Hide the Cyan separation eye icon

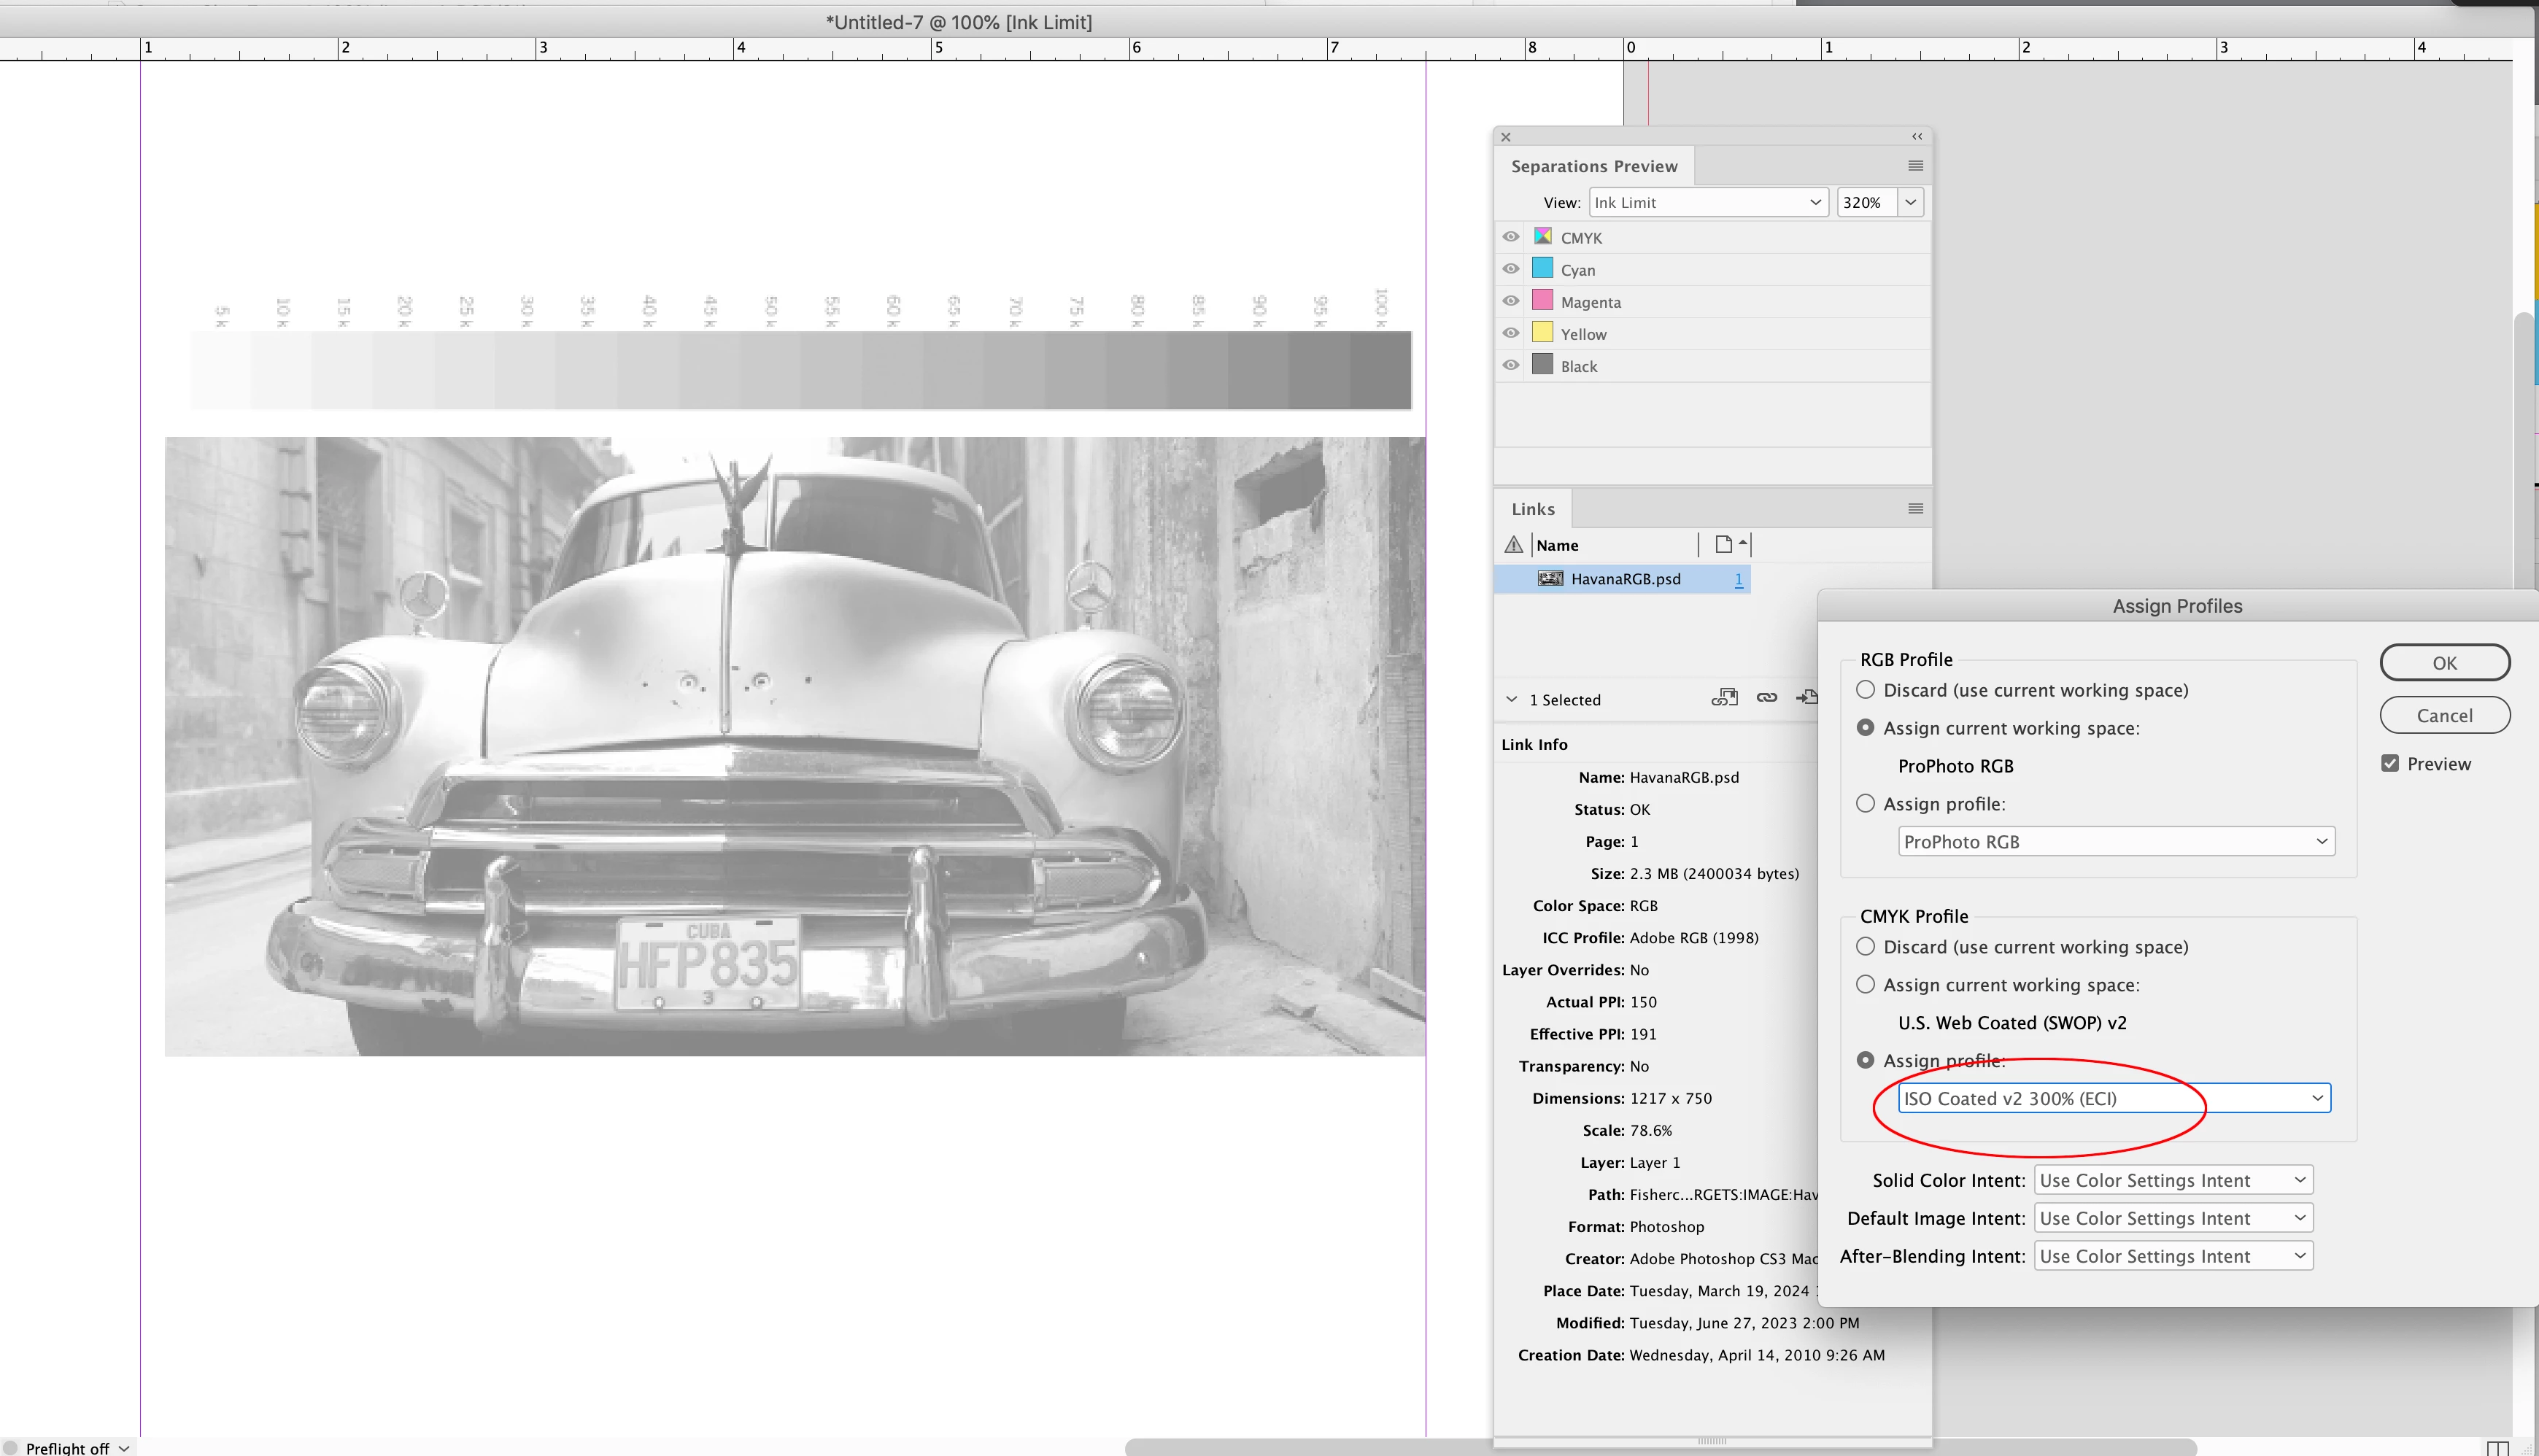1511,269
